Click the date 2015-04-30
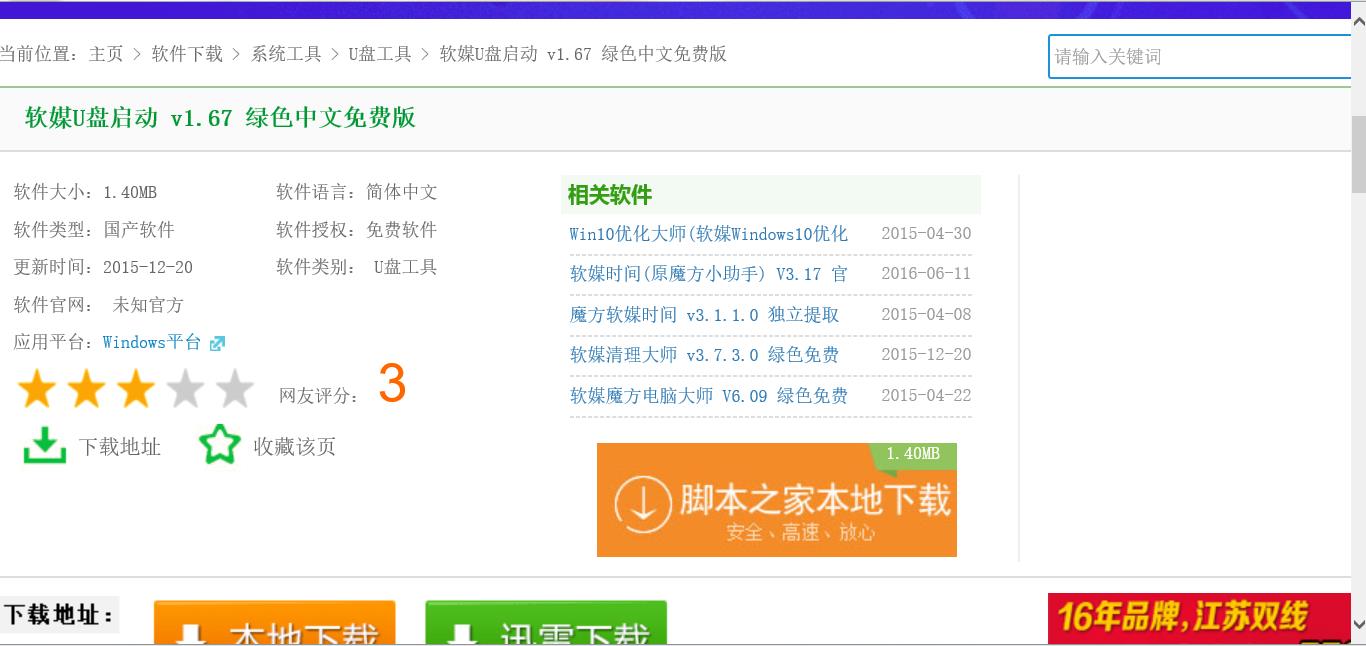Viewport: 1366px width, 646px height. point(926,233)
